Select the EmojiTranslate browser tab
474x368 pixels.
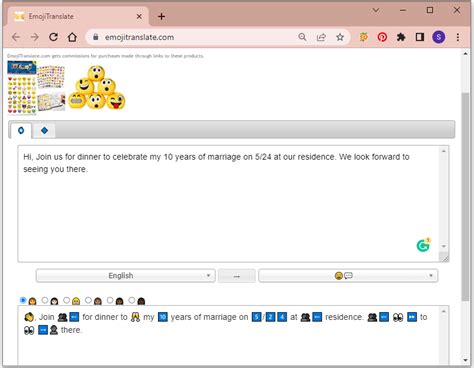pos(77,16)
